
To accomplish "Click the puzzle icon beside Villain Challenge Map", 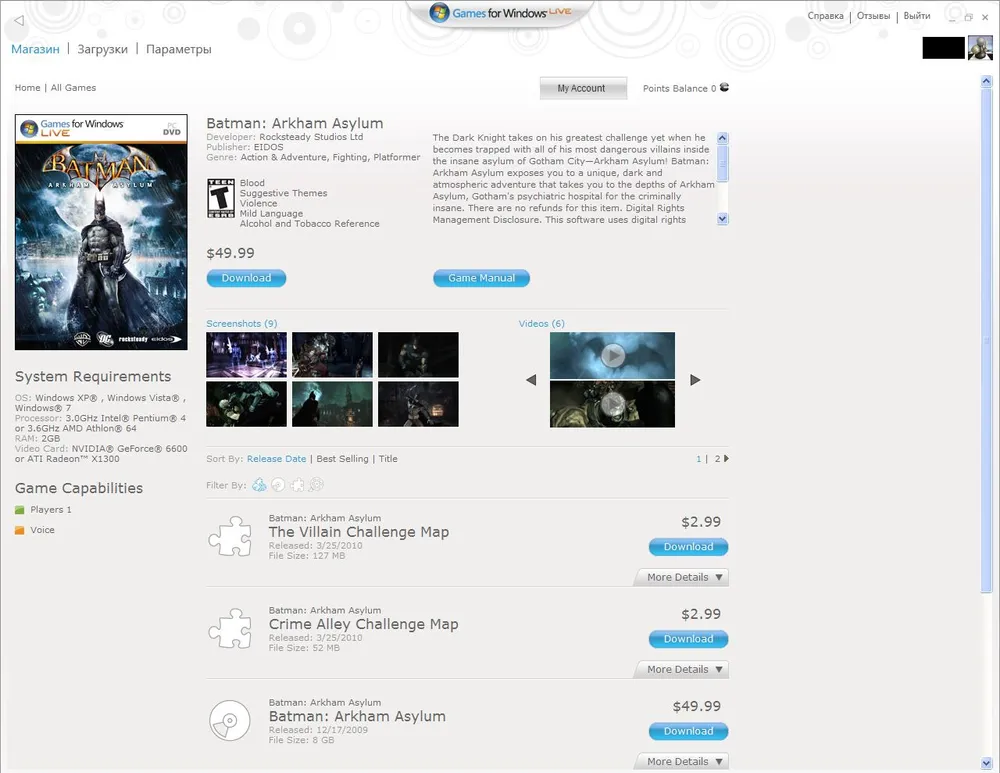I will tap(229, 536).
